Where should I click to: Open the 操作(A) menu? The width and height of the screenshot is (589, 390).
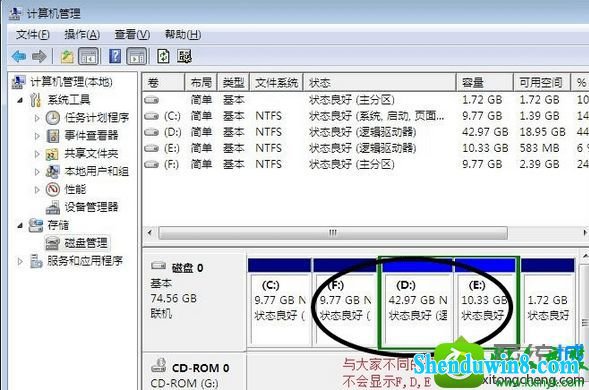tap(82, 35)
